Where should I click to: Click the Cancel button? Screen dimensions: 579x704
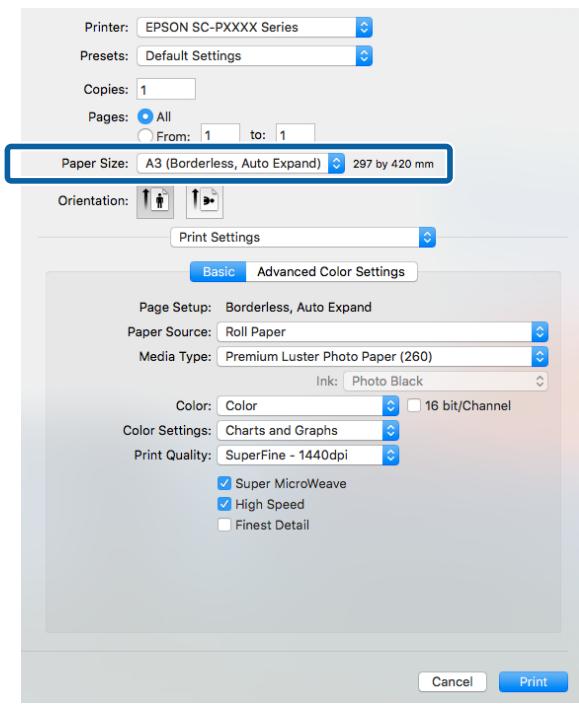coord(452,682)
